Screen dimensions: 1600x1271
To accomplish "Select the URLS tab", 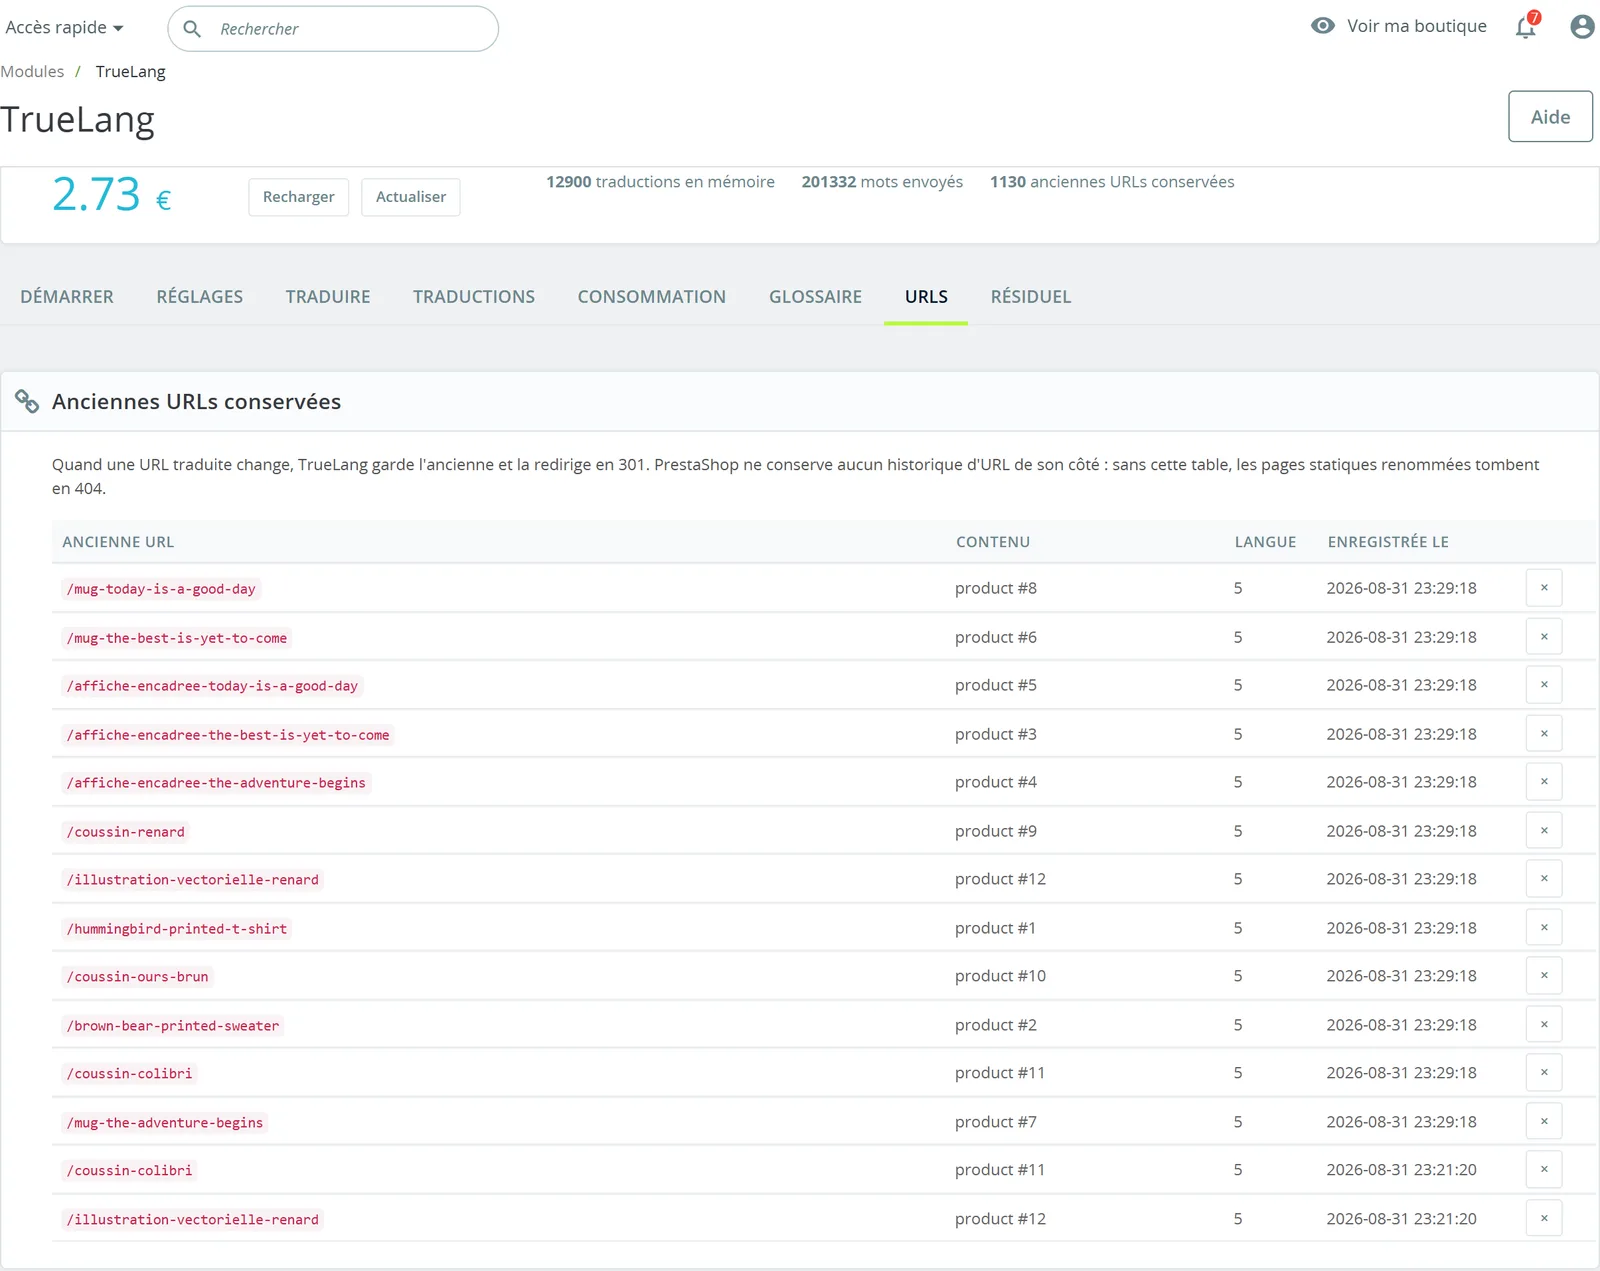I will click(926, 297).
